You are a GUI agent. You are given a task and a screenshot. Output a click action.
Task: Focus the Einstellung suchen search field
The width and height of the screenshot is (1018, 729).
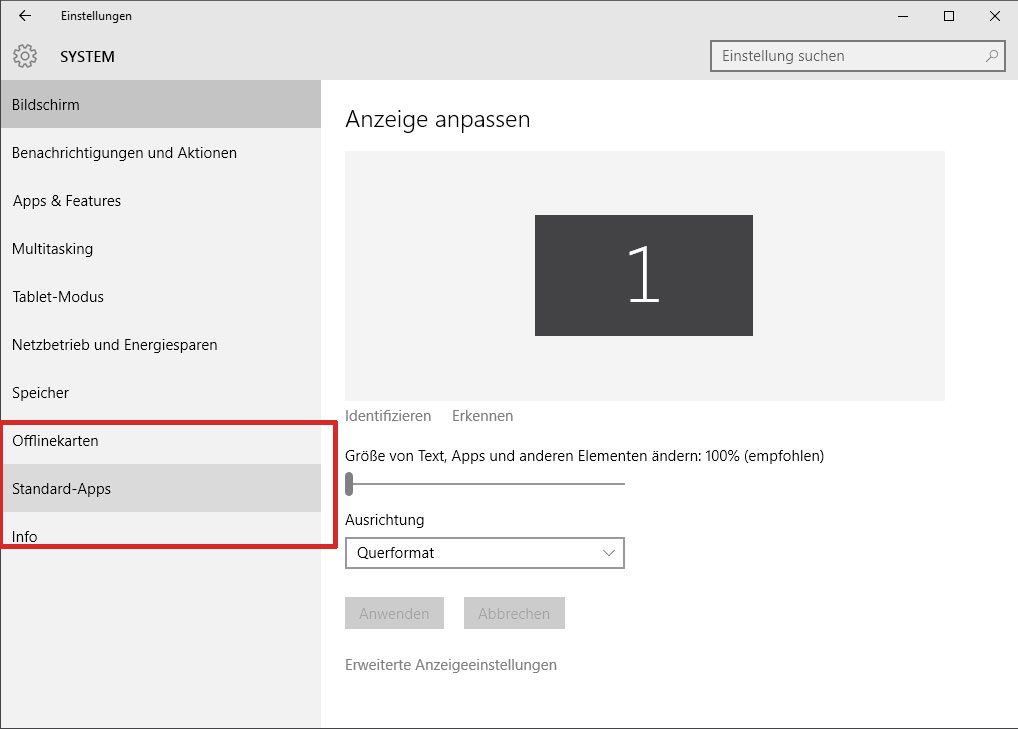(x=858, y=56)
